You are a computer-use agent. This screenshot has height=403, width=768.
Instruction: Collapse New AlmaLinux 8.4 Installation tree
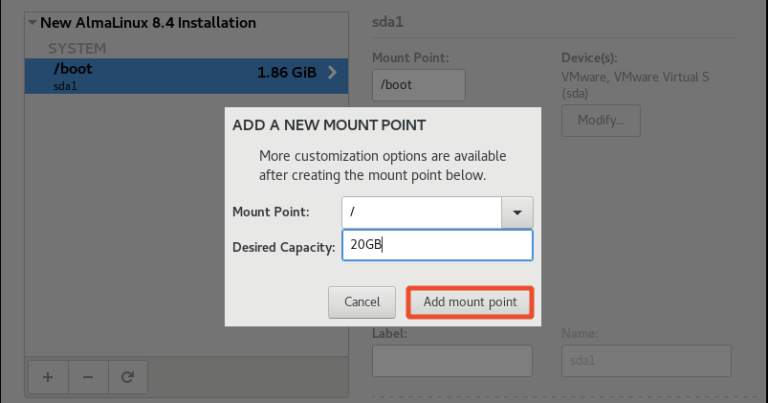[x=32, y=23]
